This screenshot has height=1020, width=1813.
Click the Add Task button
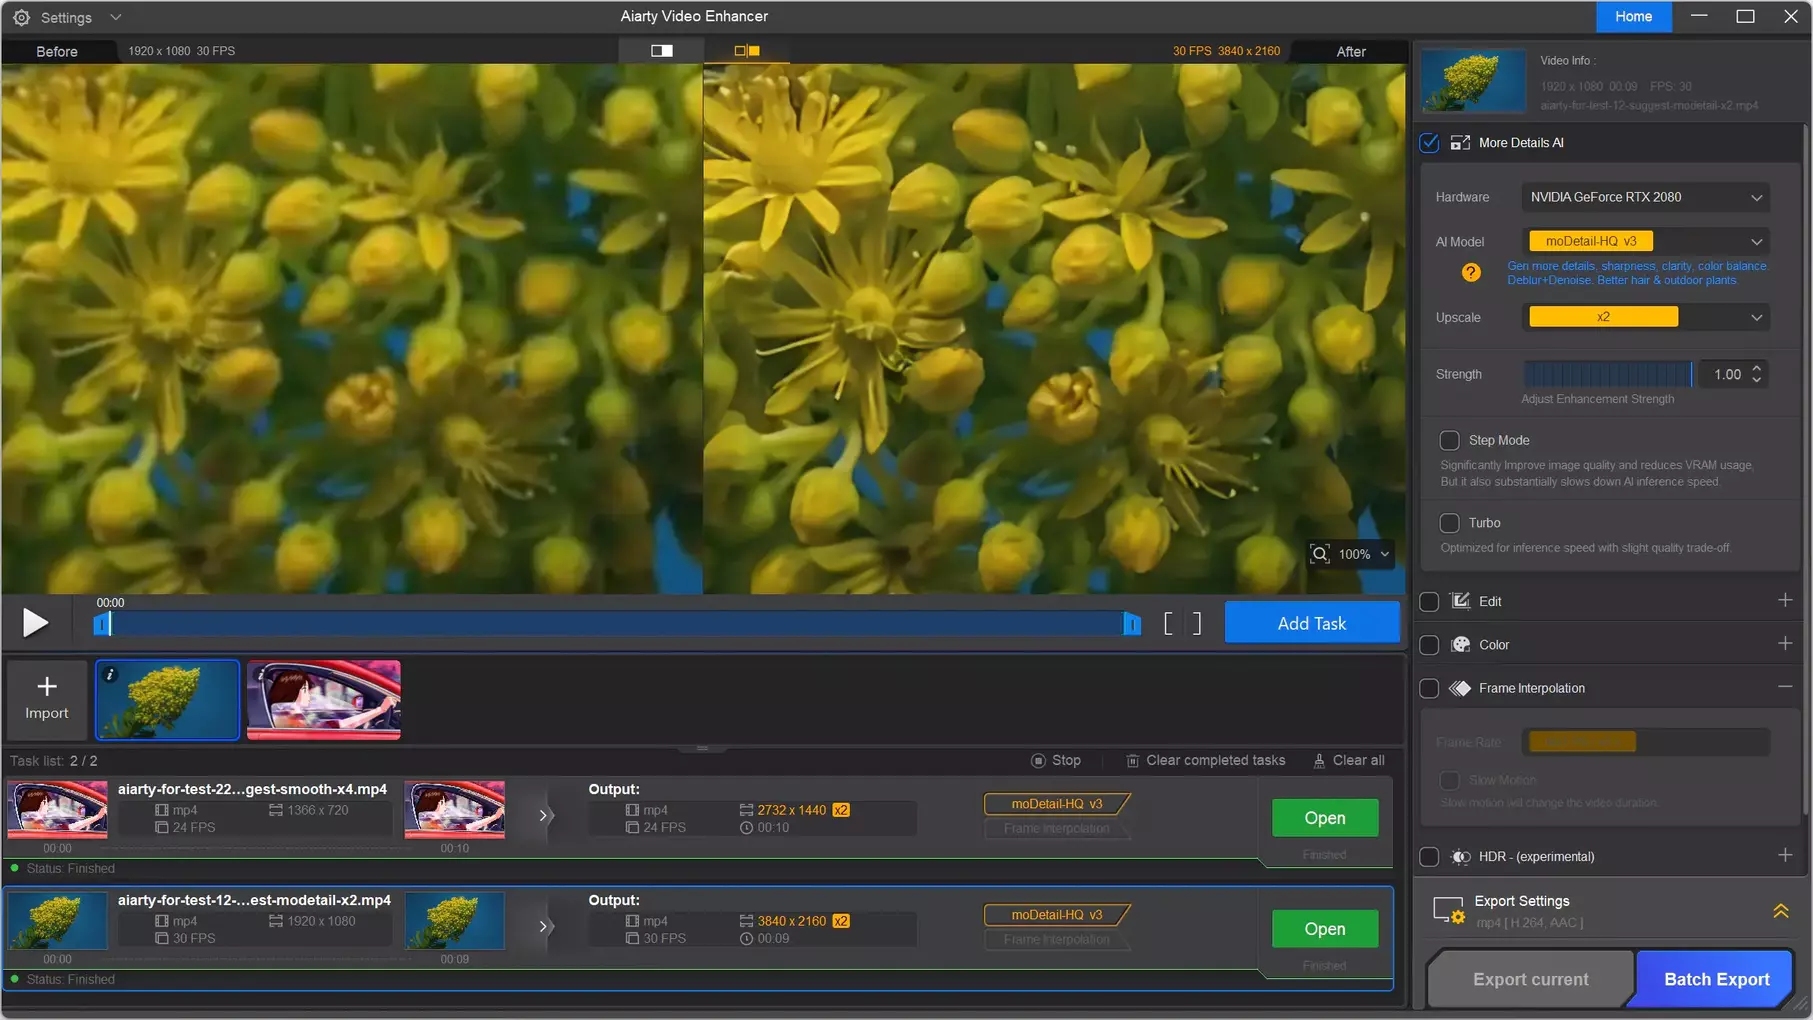pos(1311,623)
